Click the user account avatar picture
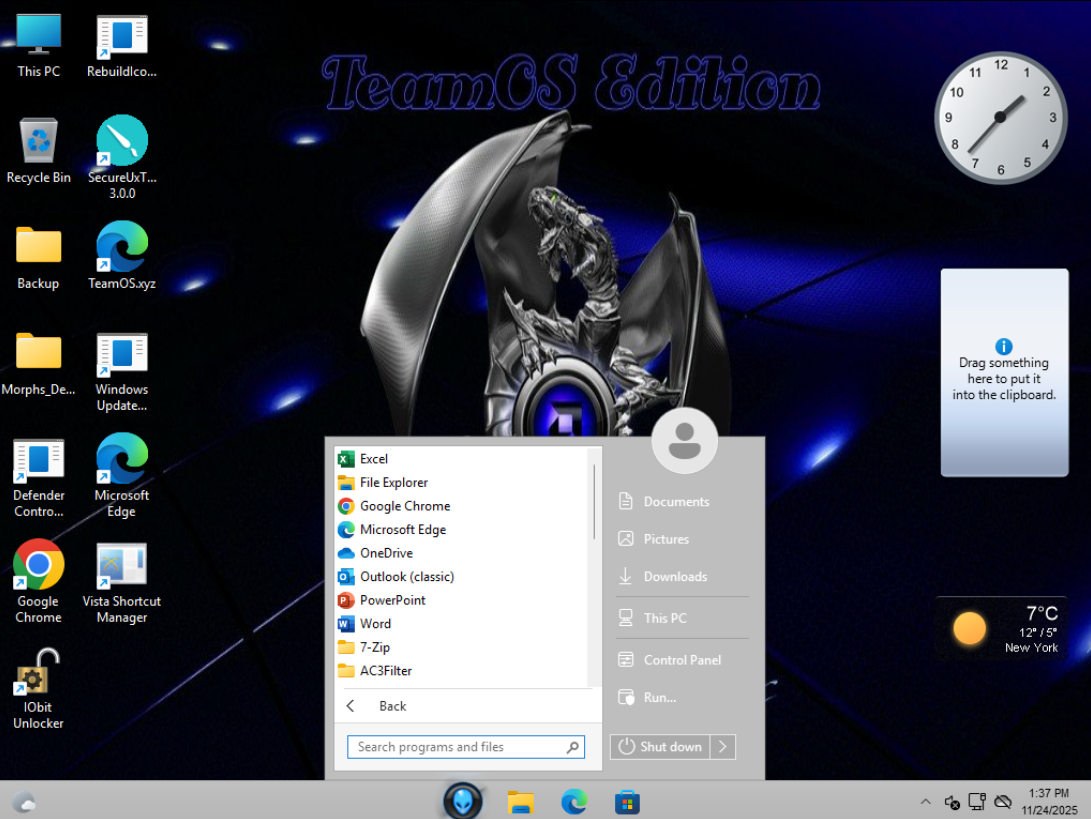 pyautogui.click(x=684, y=440)
